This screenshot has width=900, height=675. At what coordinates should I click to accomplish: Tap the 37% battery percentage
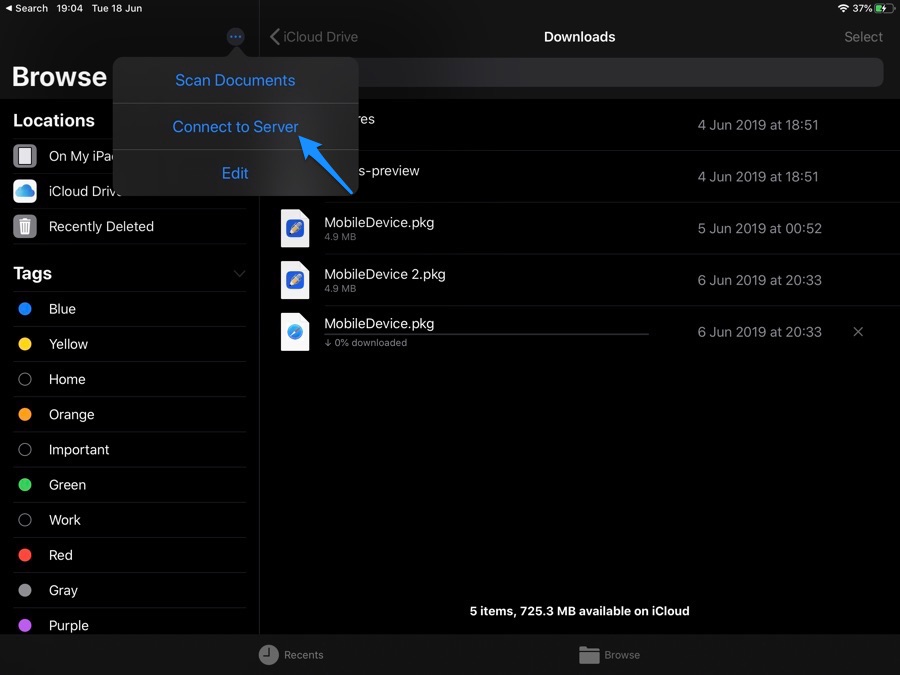point(862,8)
